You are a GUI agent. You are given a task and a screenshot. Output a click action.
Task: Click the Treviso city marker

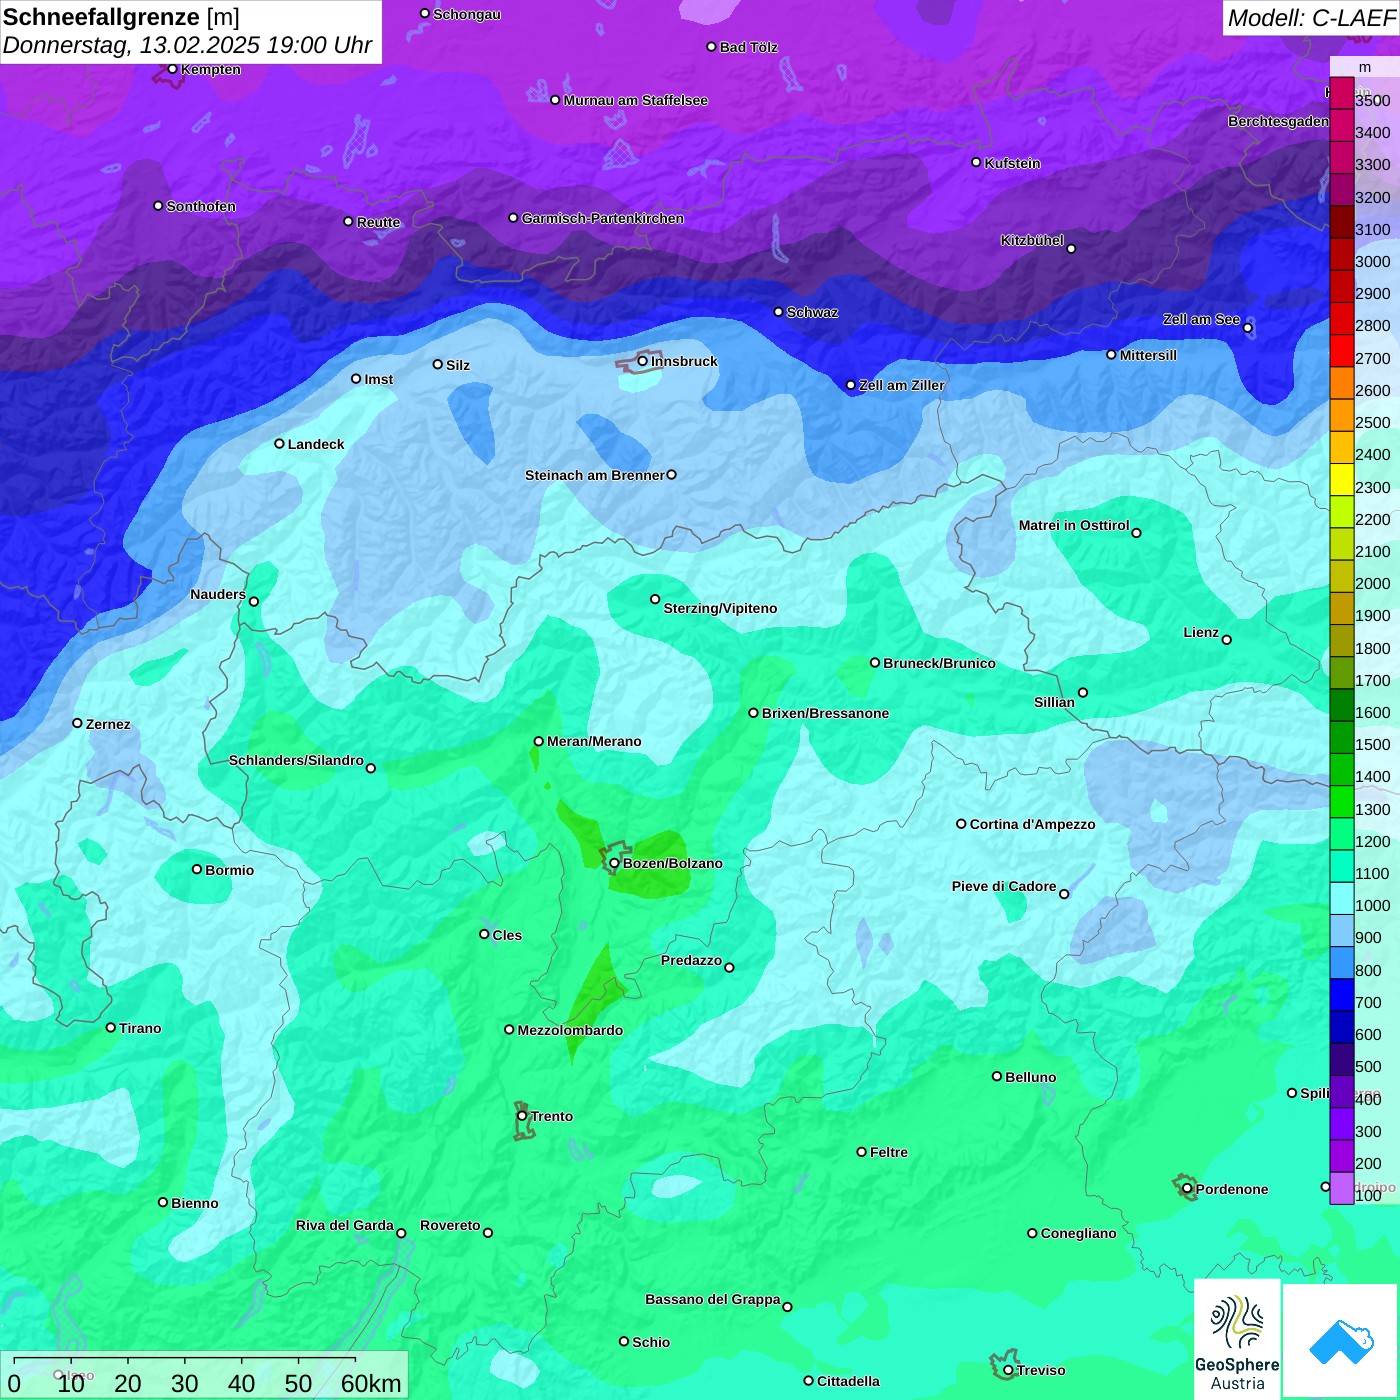click(1008, 1370)
